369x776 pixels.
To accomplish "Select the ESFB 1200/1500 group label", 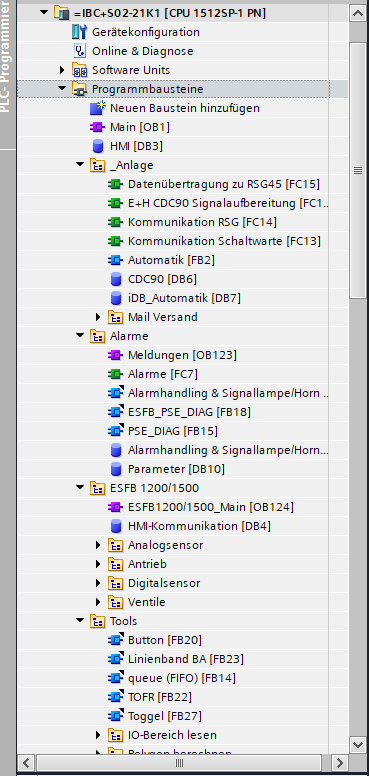I will click(x=154, y=488).
